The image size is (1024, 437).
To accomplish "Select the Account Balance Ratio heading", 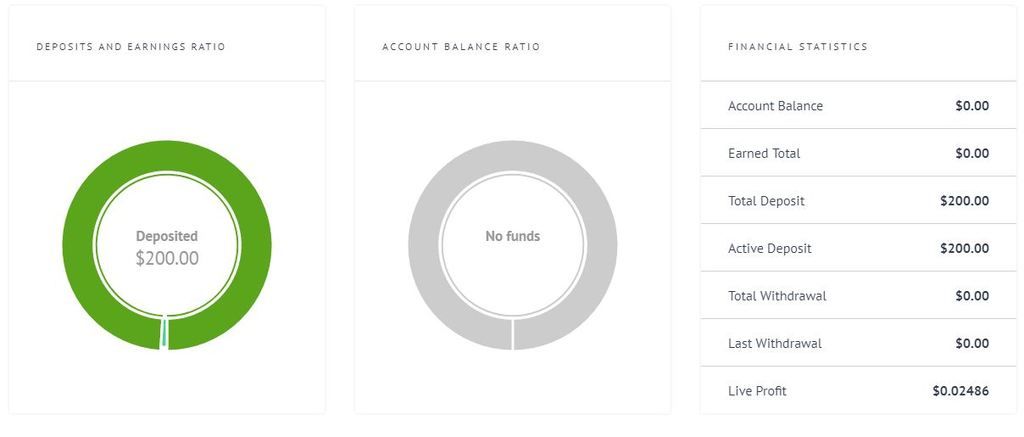I will (x=461, y=47).
